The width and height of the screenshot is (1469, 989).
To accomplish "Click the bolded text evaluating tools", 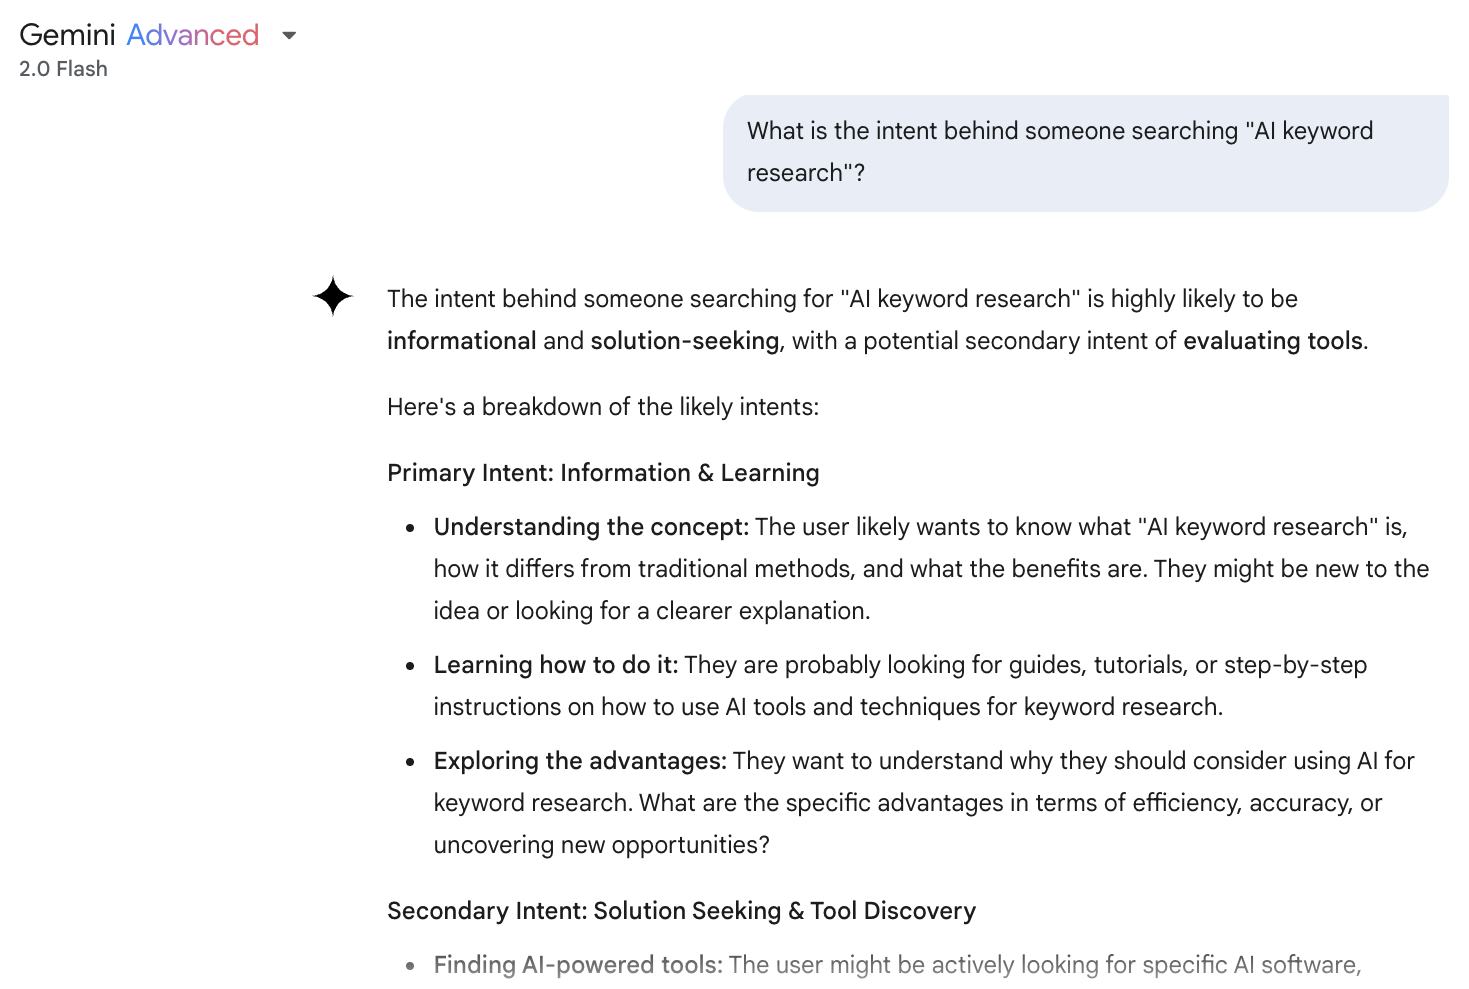I will (x=1271, y=340).
